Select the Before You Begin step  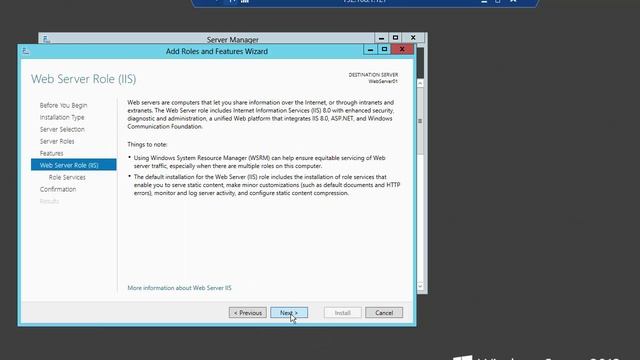[x=63, y=105]
